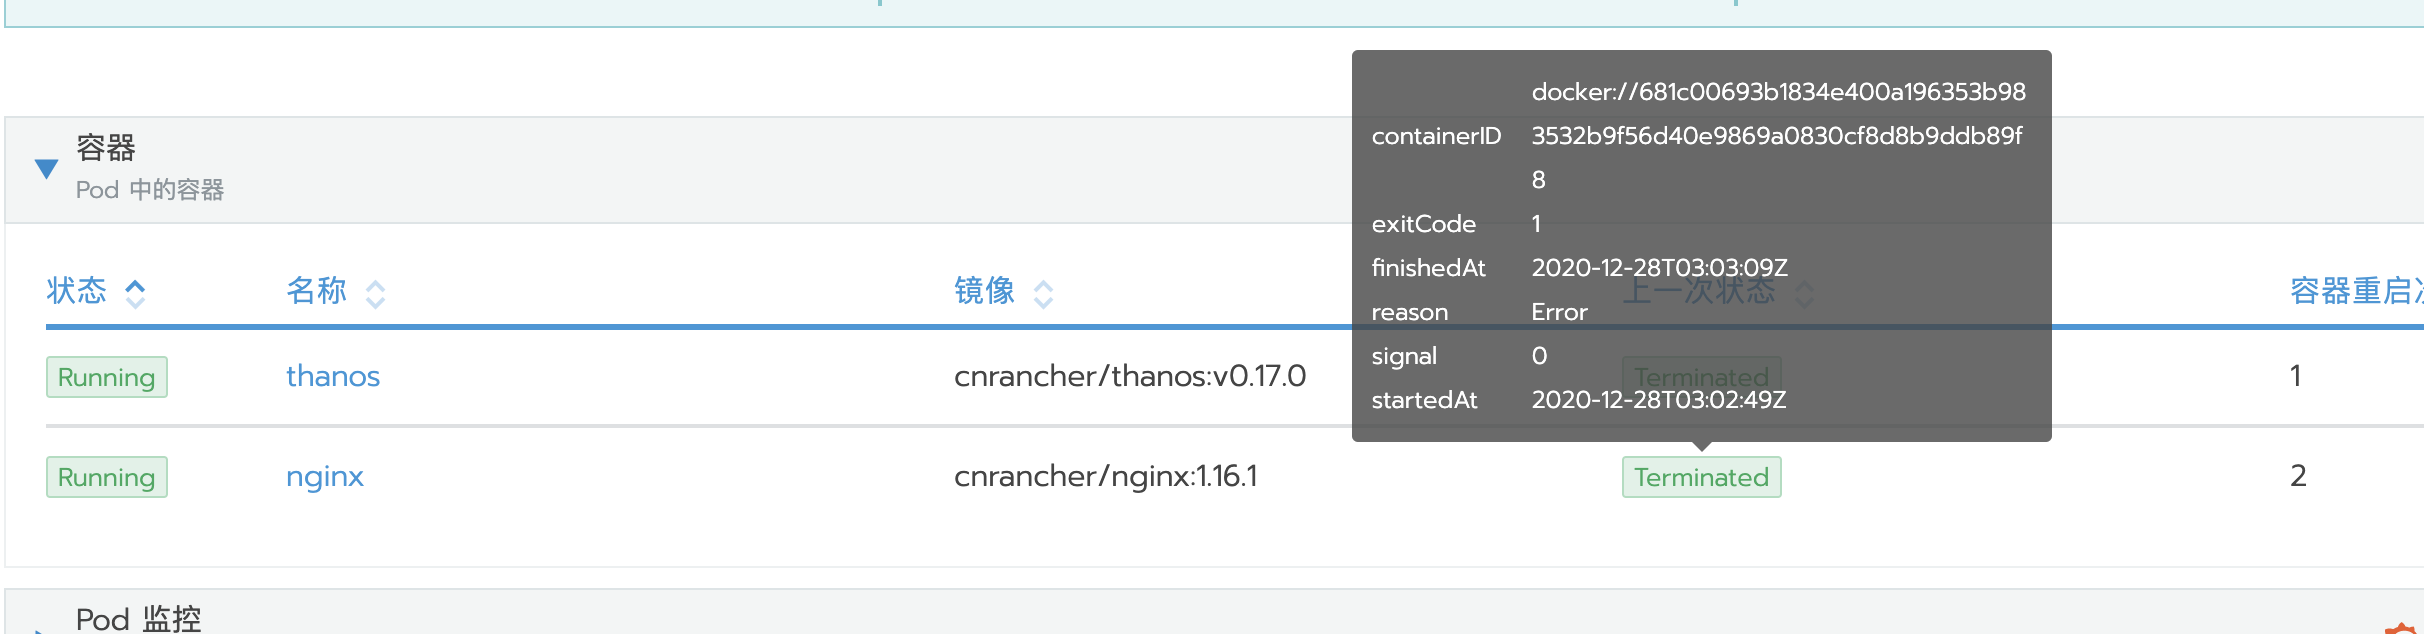Click the docker:// containerID value in tooltip
2424x634 pixels.
[x=1778, y=135]
